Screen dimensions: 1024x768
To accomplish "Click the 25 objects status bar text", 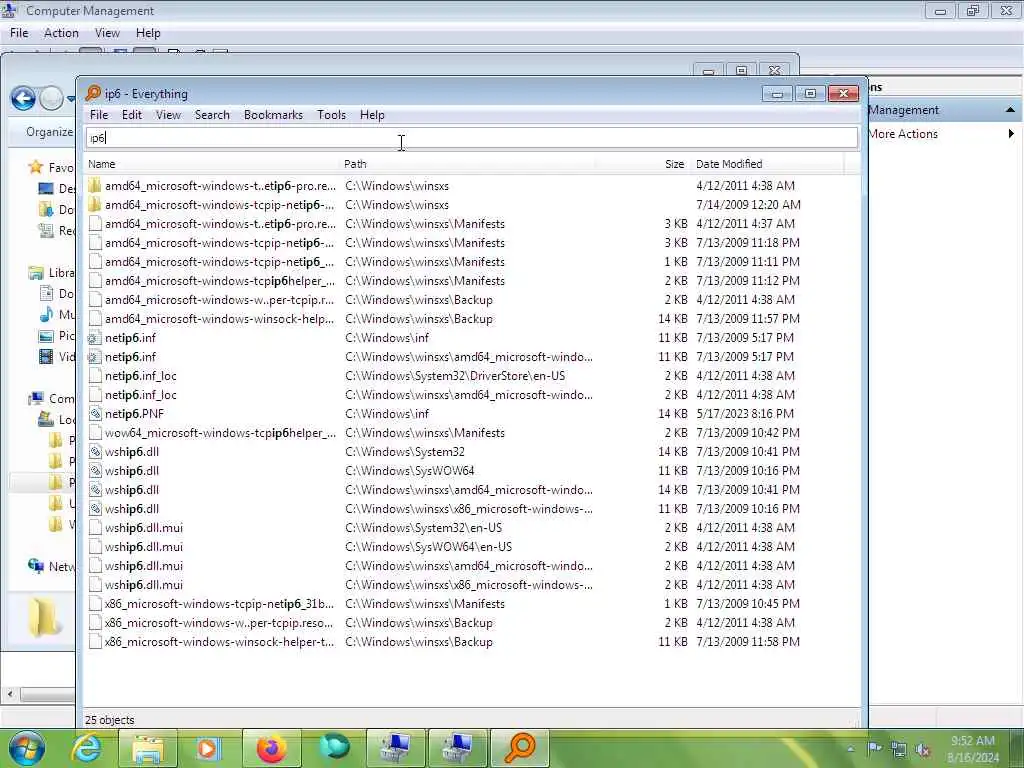I will pos(109,720).
